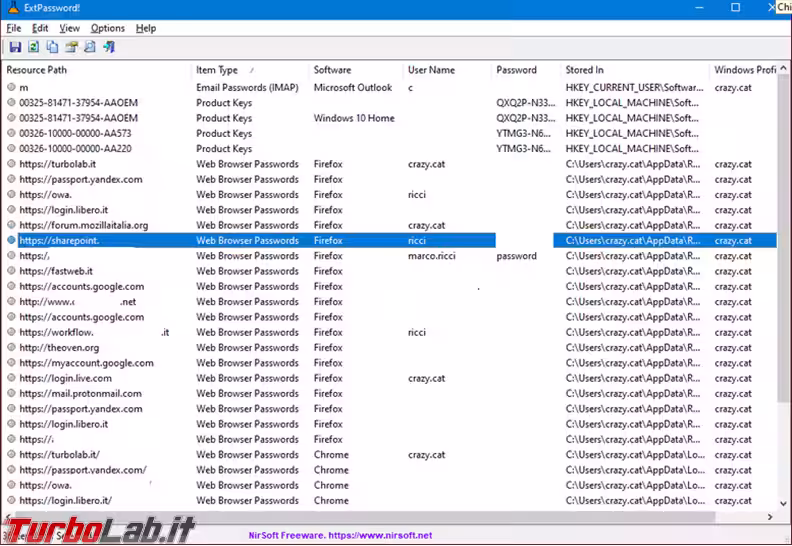Click the Software column header

point(332,71)
